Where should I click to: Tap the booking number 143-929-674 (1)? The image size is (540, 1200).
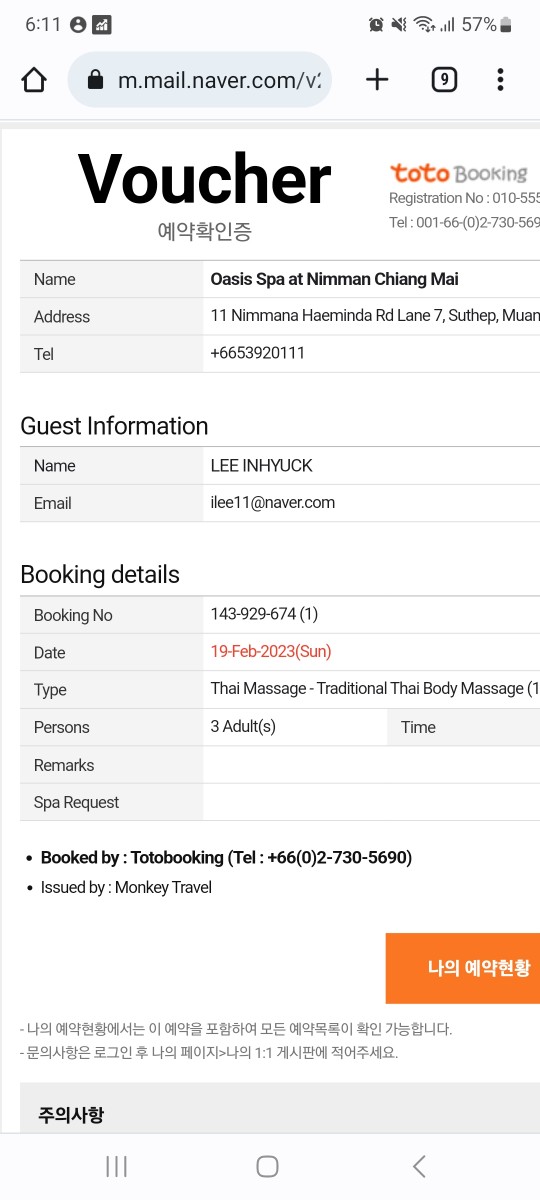click(264, 614)
